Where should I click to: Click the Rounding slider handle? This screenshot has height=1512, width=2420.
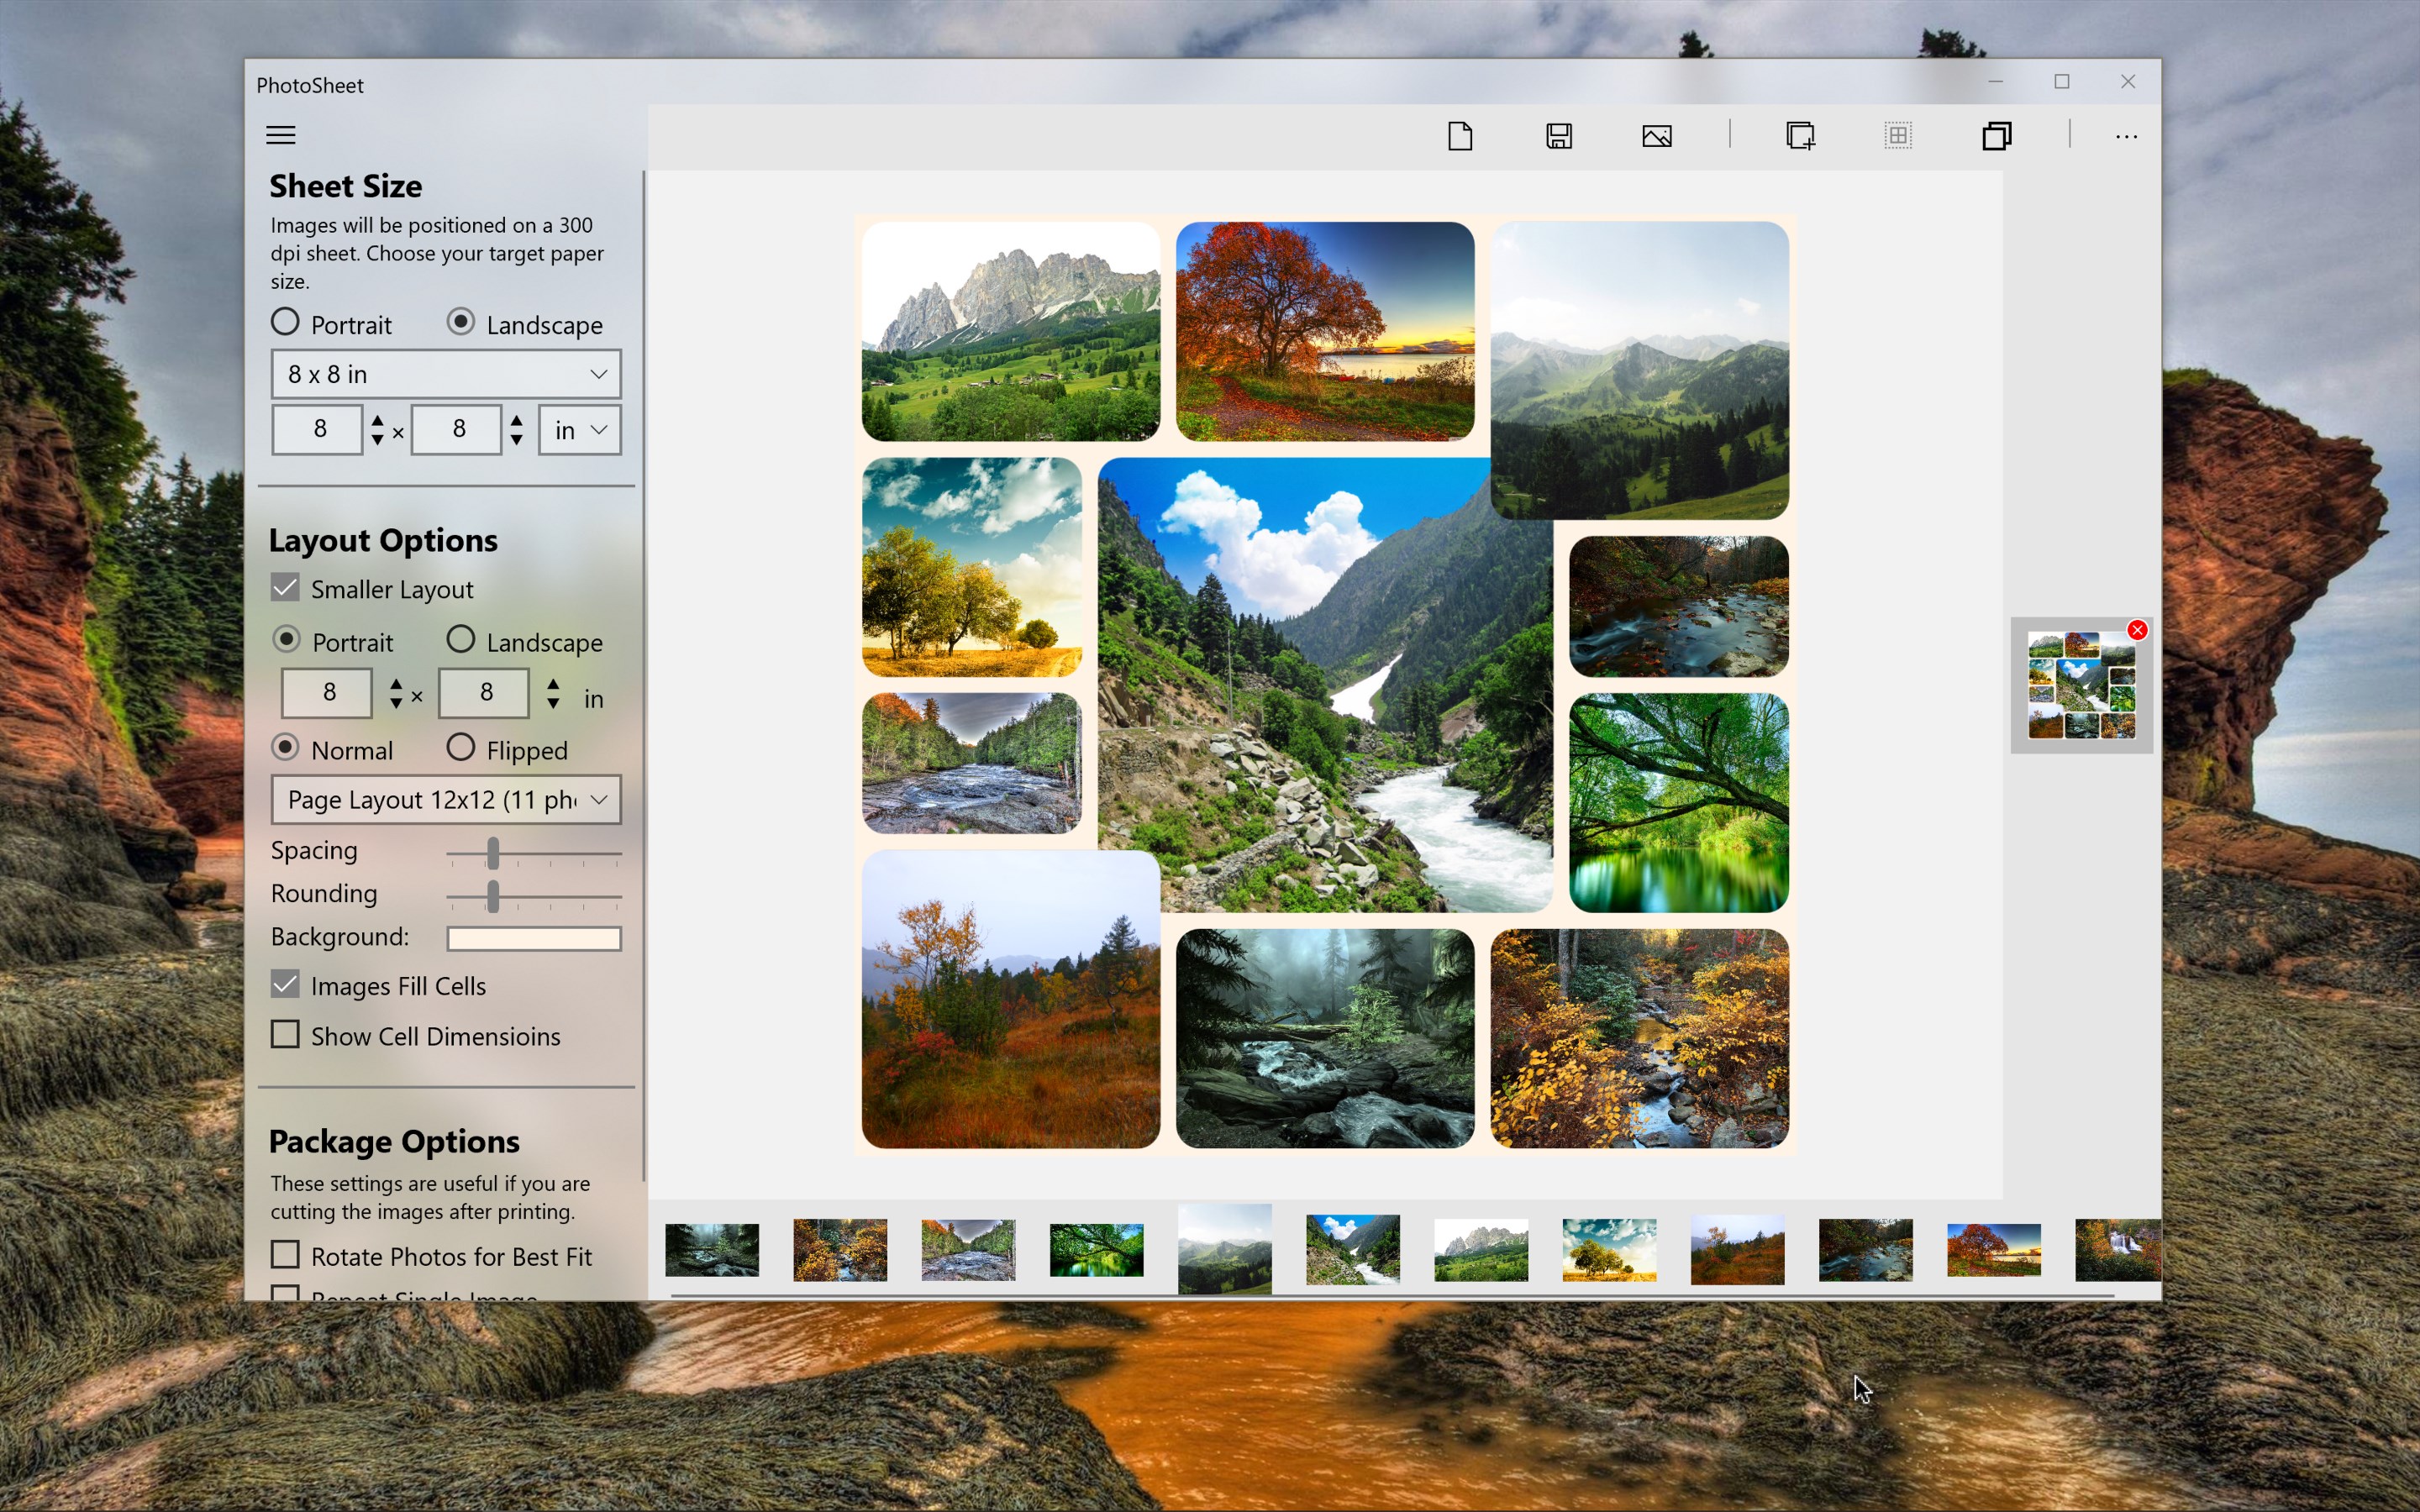click(493, 896)
